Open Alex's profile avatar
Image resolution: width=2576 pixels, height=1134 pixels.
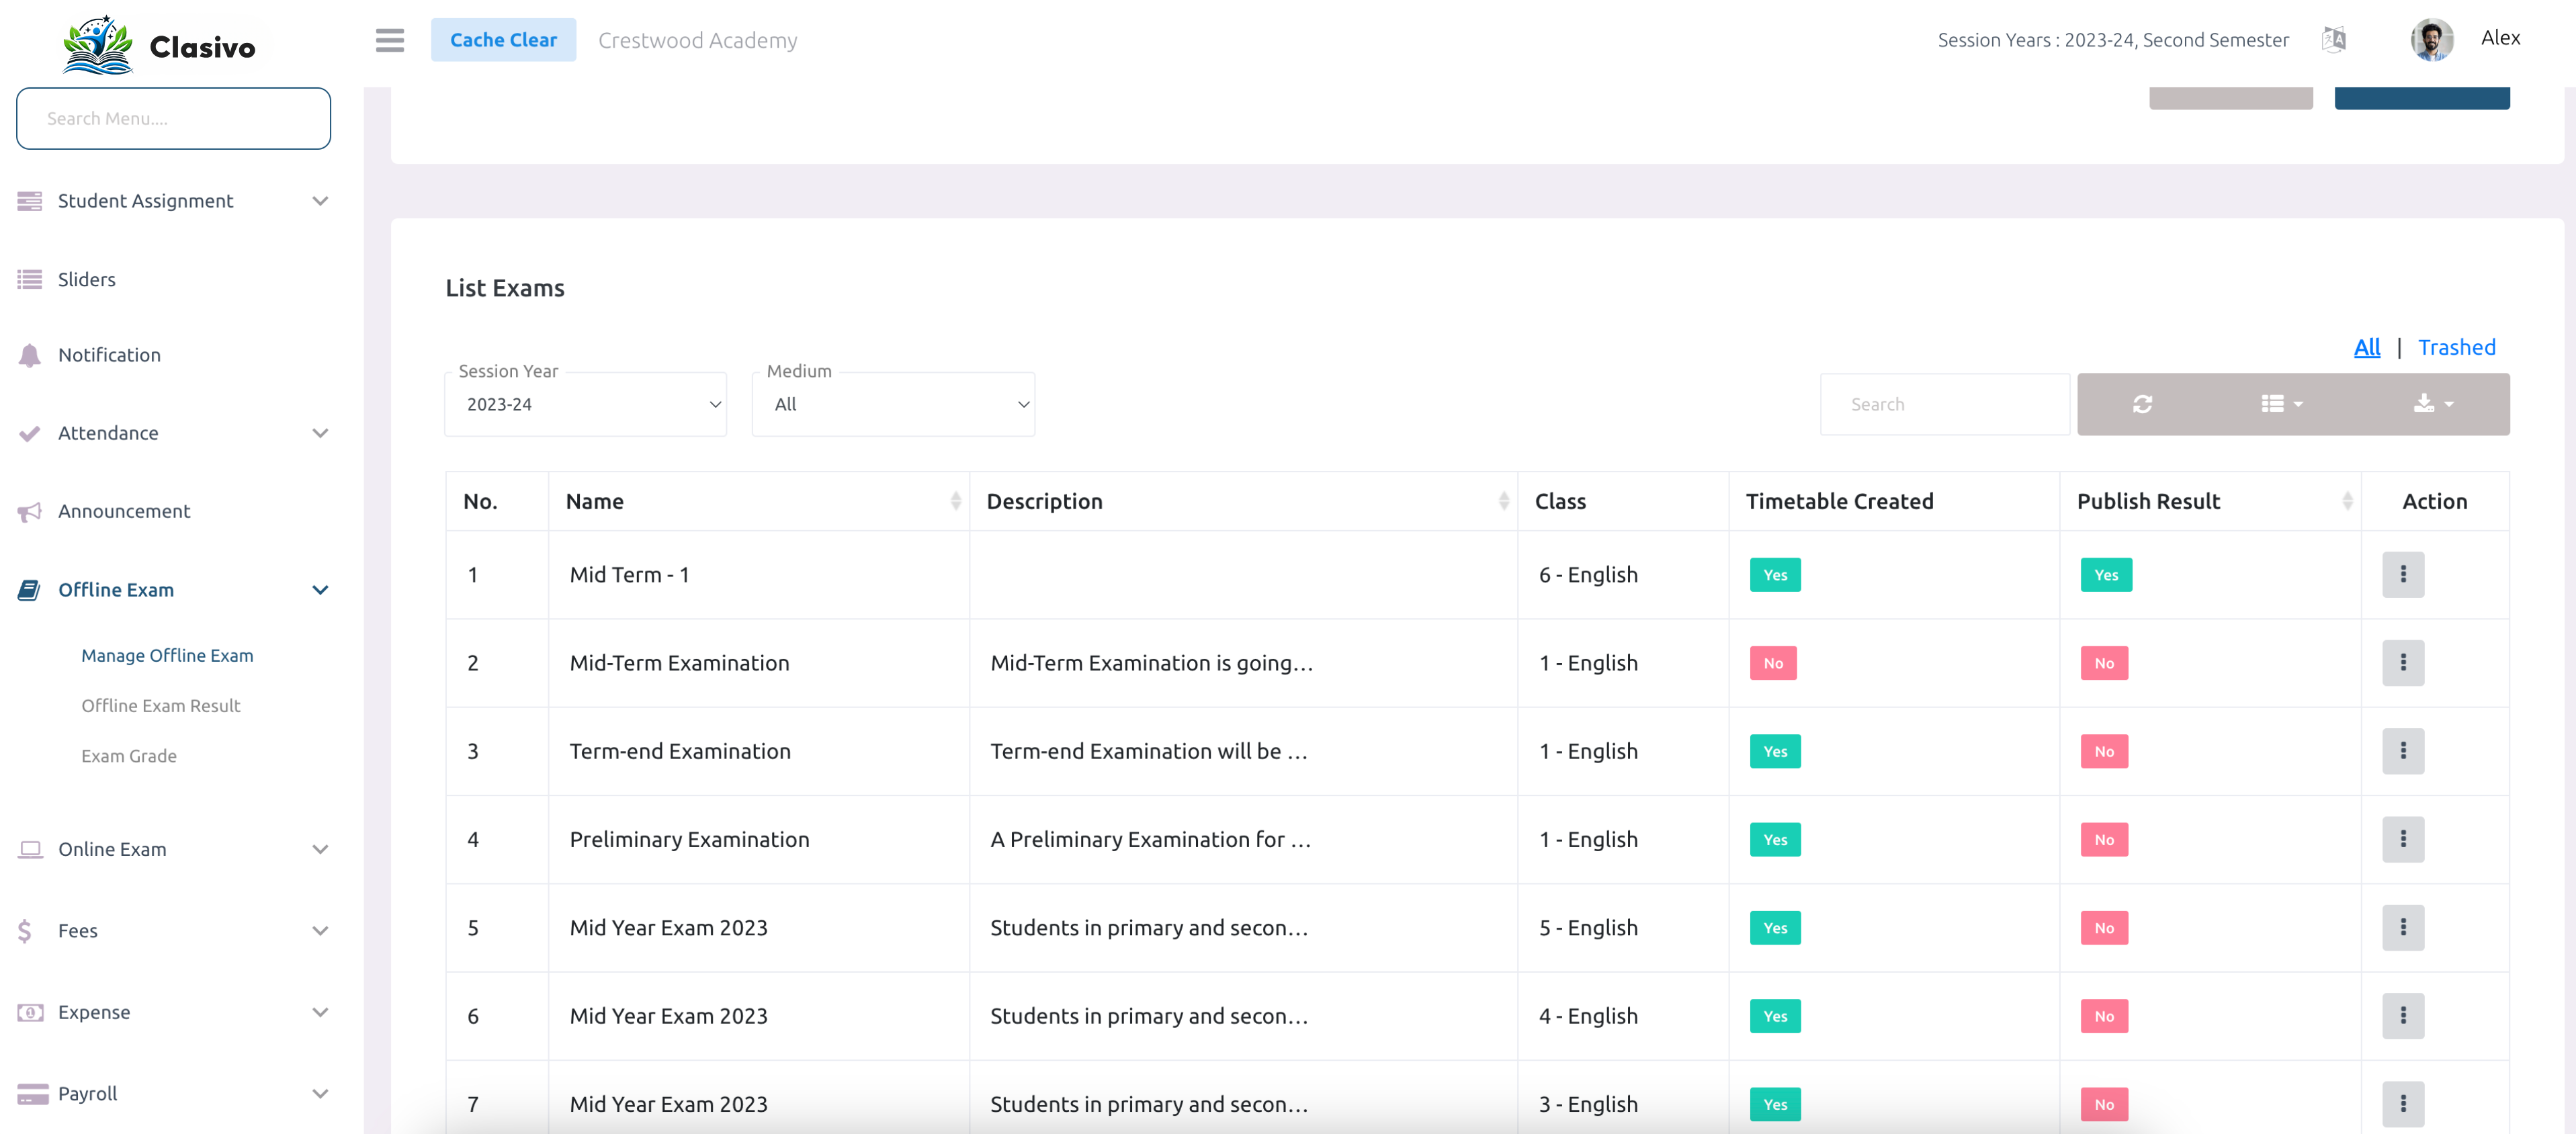[x=2431, y=39]
